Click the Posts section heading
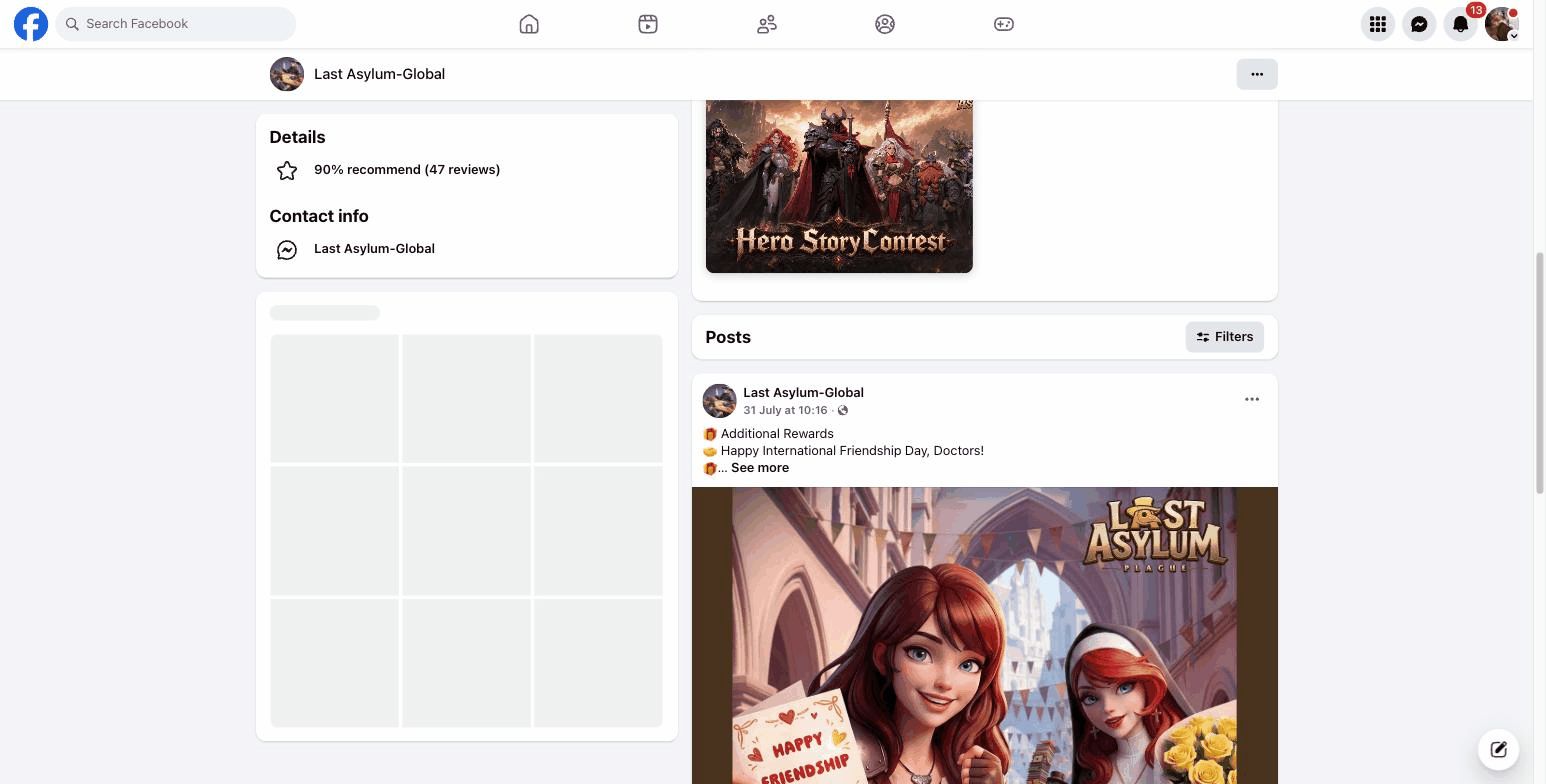 click(x=728, y=337)
